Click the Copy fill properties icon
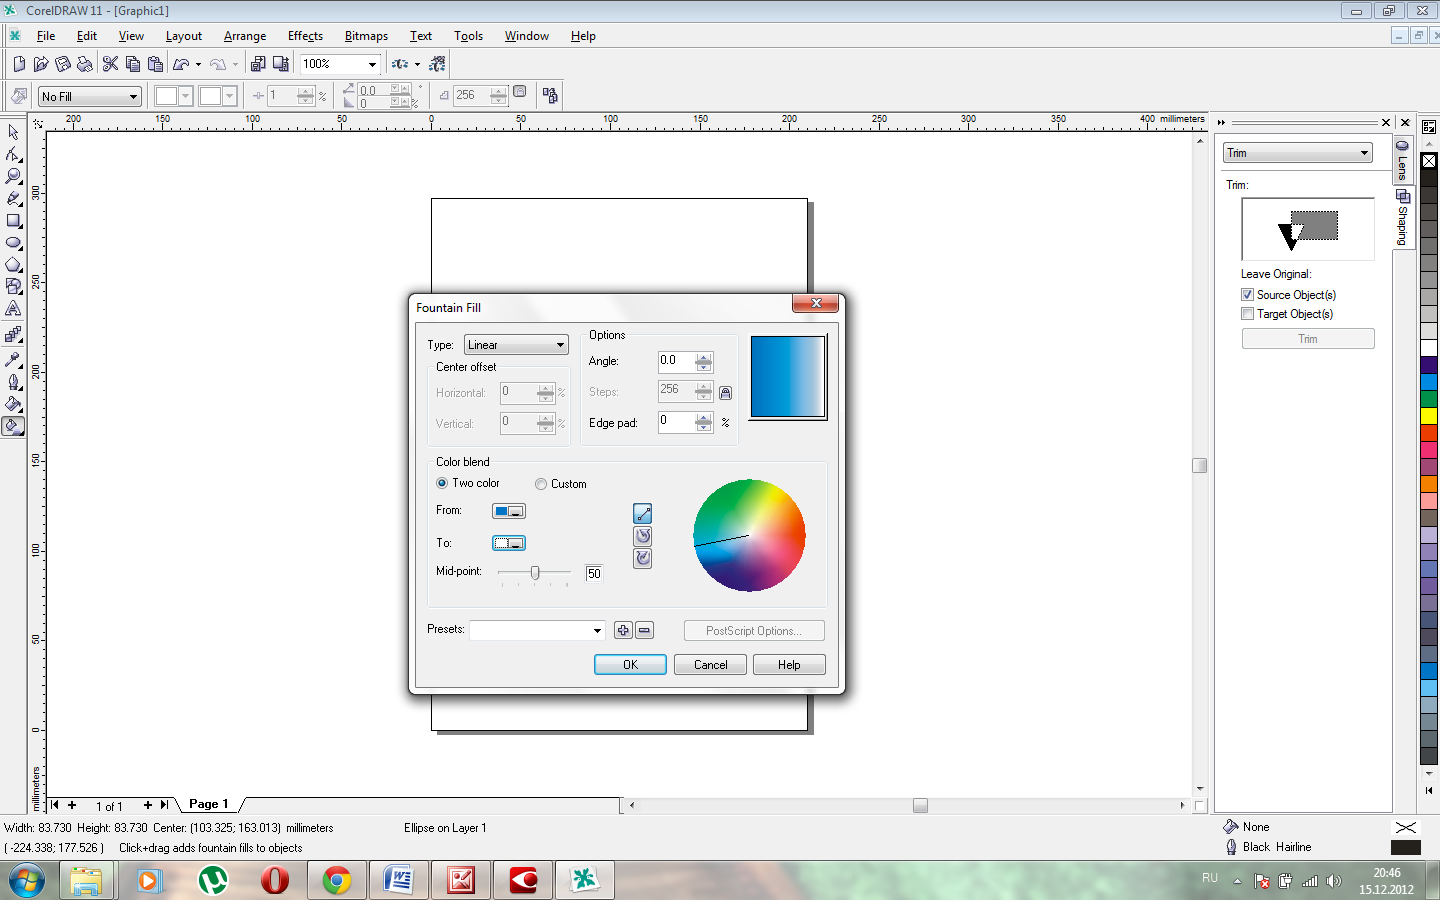Image resolution: width=1440 pixels, height=900 pixels. (x=550, y=95)
